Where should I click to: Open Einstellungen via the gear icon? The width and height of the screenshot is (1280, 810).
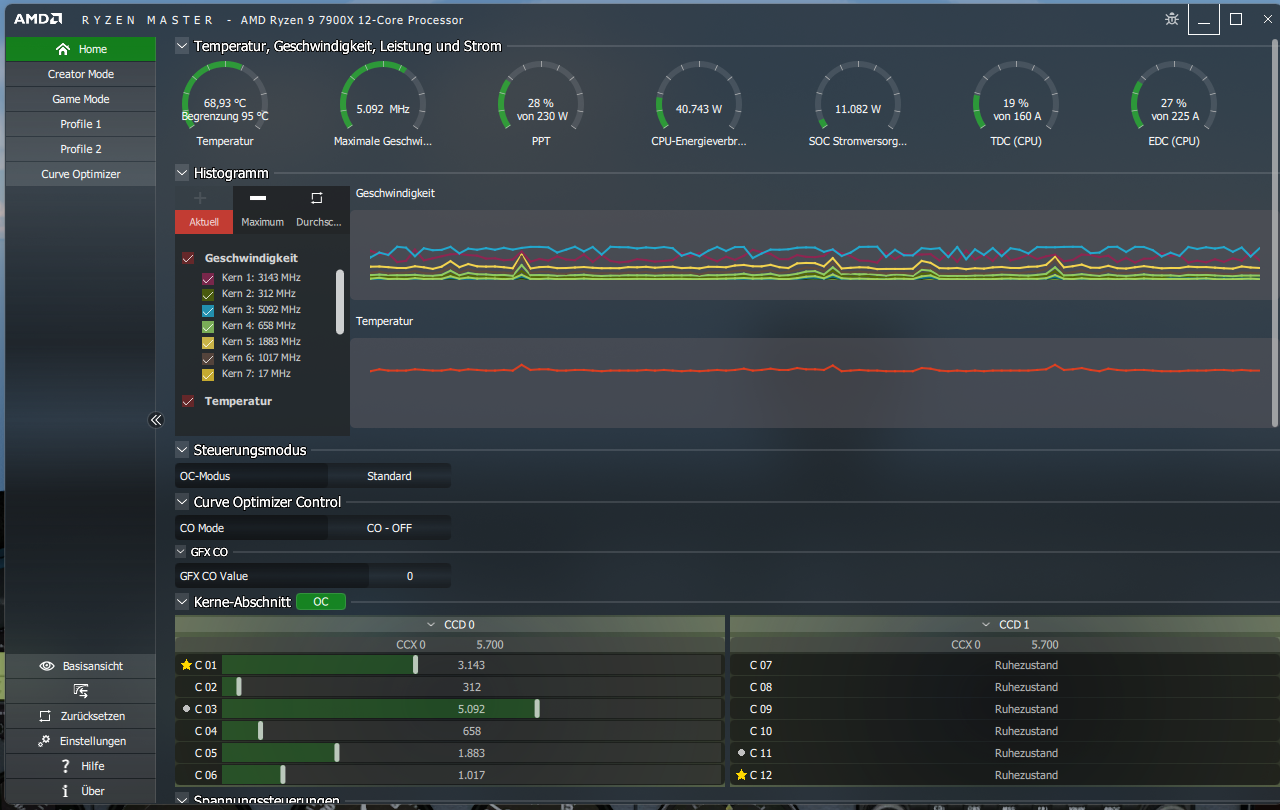43,741
